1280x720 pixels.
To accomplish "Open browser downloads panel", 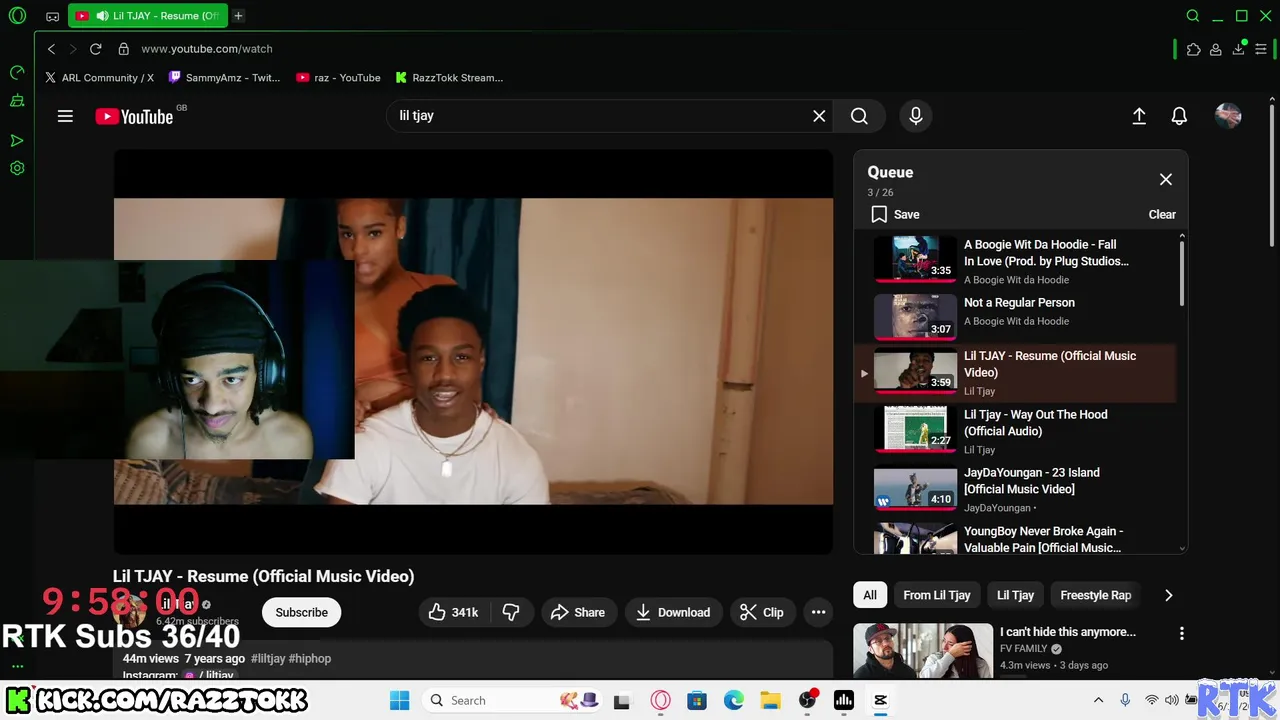I will [x=1238, y=49].
